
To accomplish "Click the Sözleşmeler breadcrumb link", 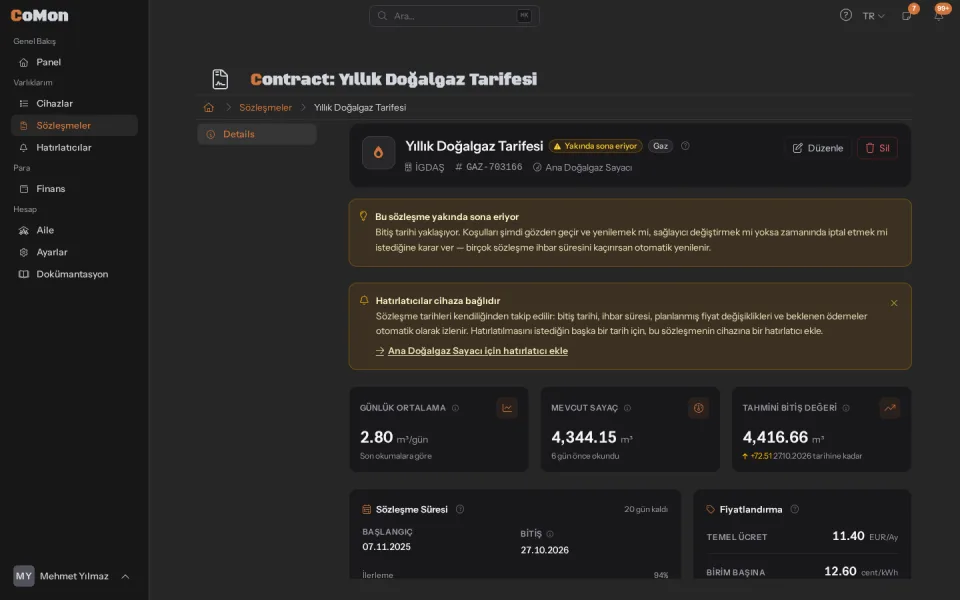I will pos(265,108).
